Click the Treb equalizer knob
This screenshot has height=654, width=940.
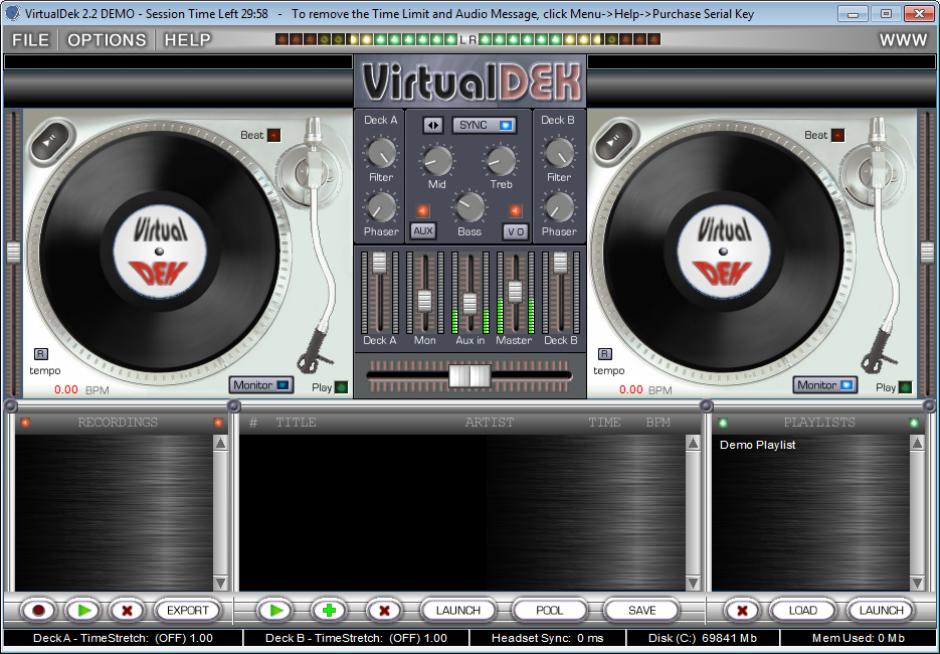[x=501, y=160]
